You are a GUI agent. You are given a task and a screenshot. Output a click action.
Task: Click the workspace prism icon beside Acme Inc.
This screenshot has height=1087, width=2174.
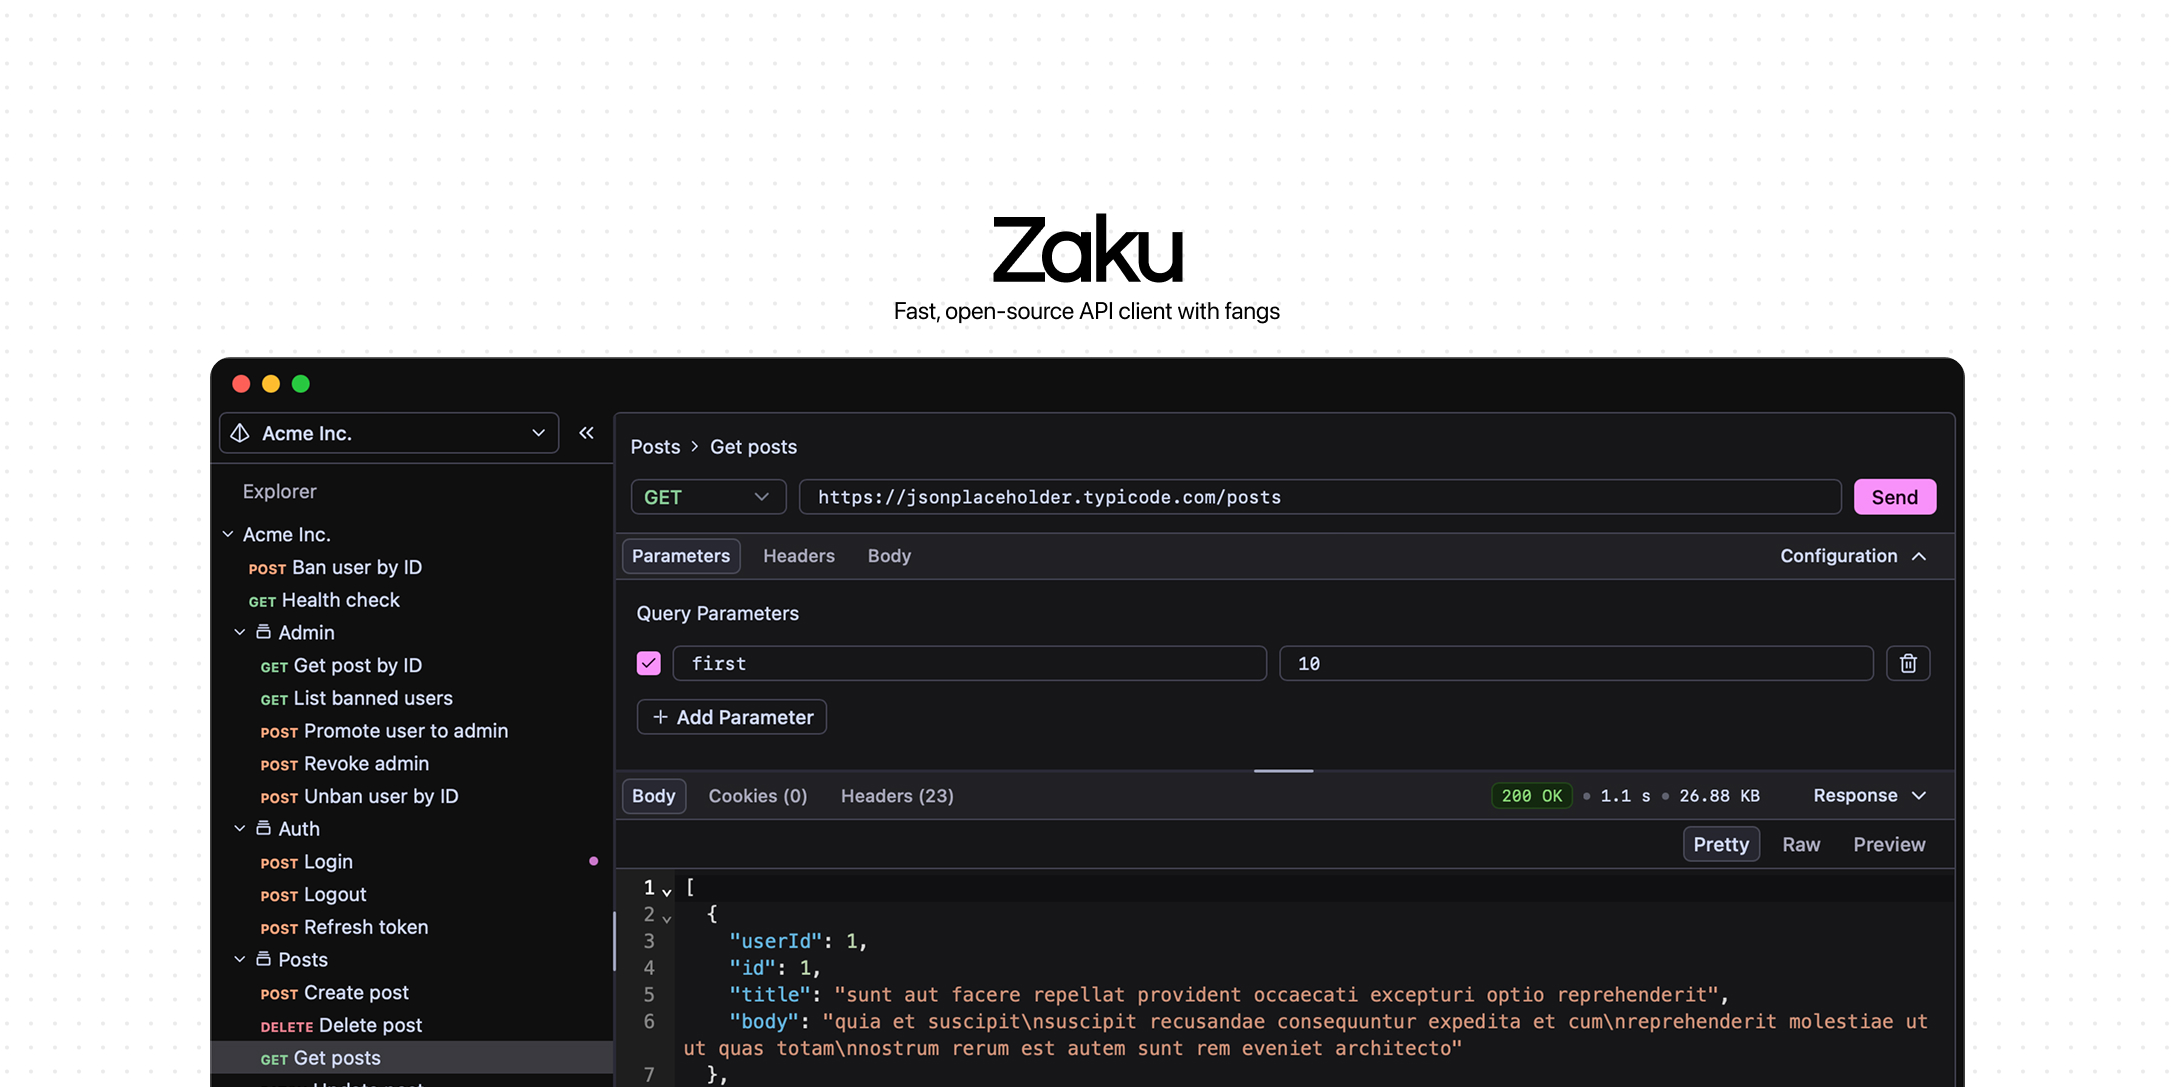240,432
